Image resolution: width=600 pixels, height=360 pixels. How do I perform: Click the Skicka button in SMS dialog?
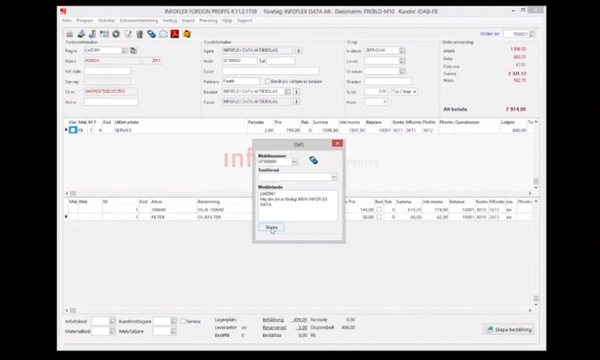pos(271,227)
